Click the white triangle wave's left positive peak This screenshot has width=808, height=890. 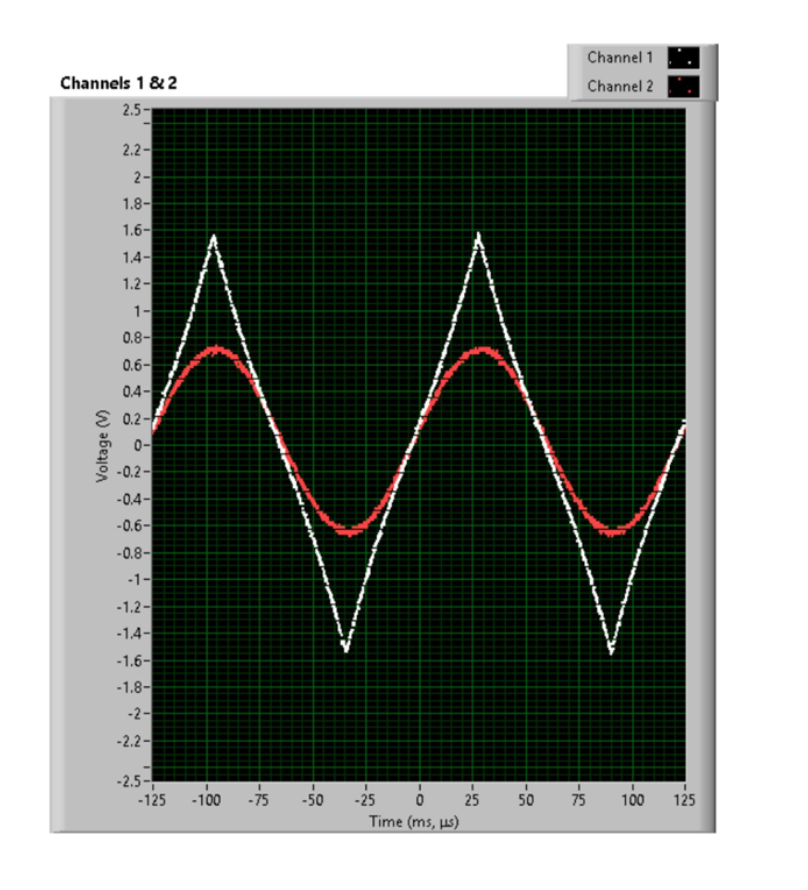click(213, 237)
